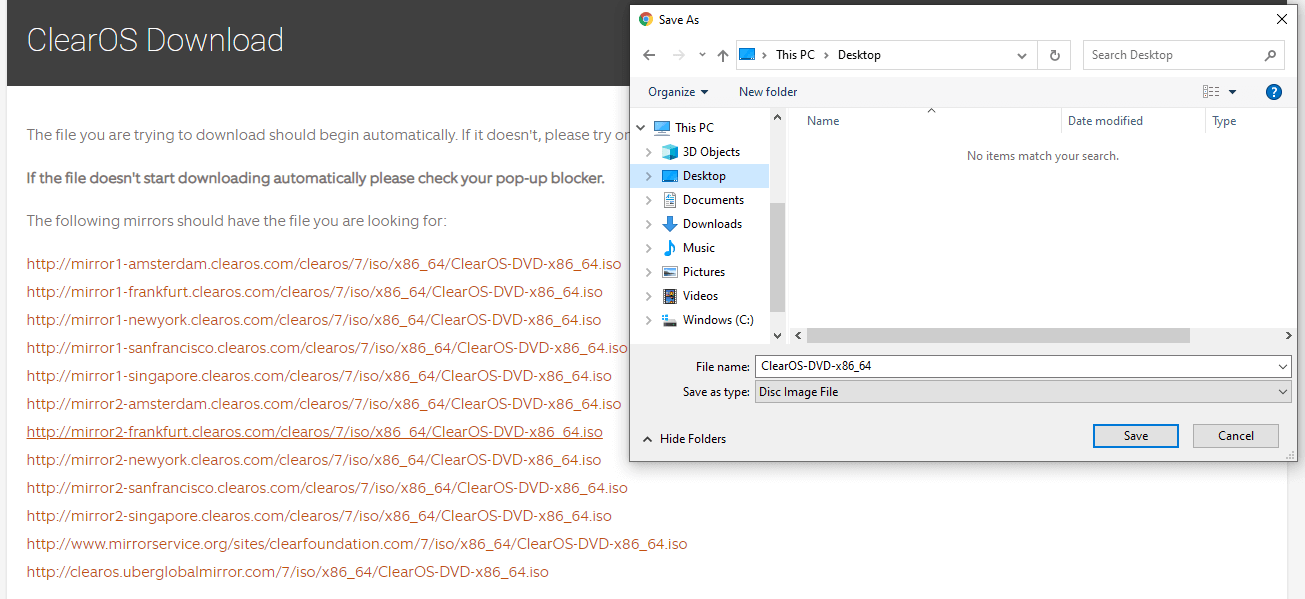
Task: Expand the Documents tree node
Action: click(650, 199)
